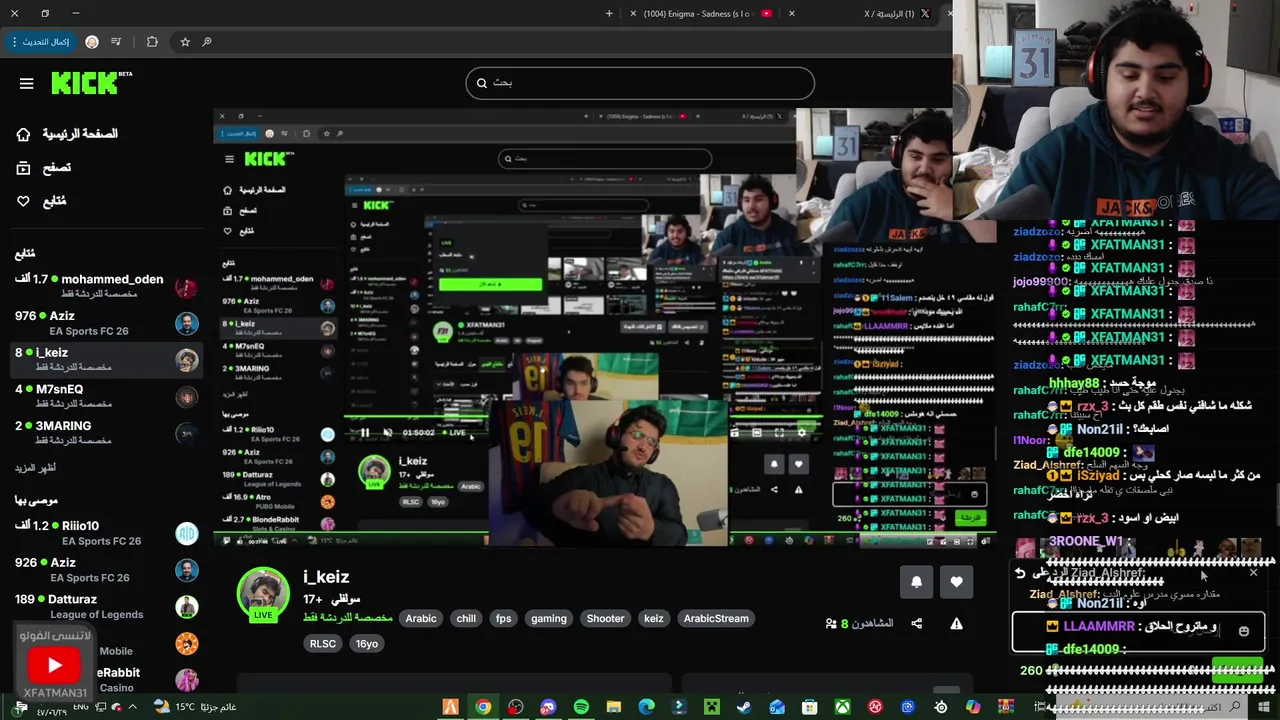Open stream player settings gear
This screenshot has height=720, width=1280.
click(x=801, y=433)
